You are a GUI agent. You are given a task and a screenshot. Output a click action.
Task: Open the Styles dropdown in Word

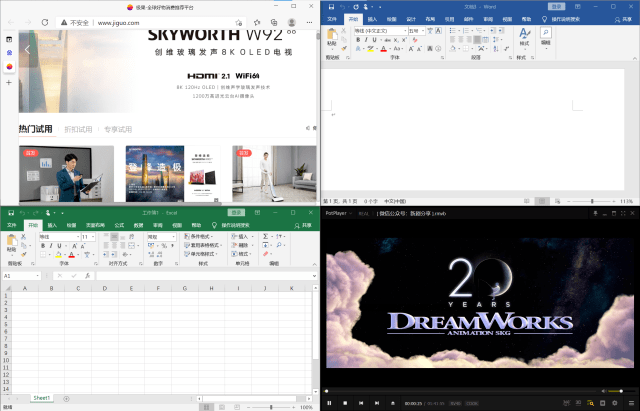(x=524, y=38)
